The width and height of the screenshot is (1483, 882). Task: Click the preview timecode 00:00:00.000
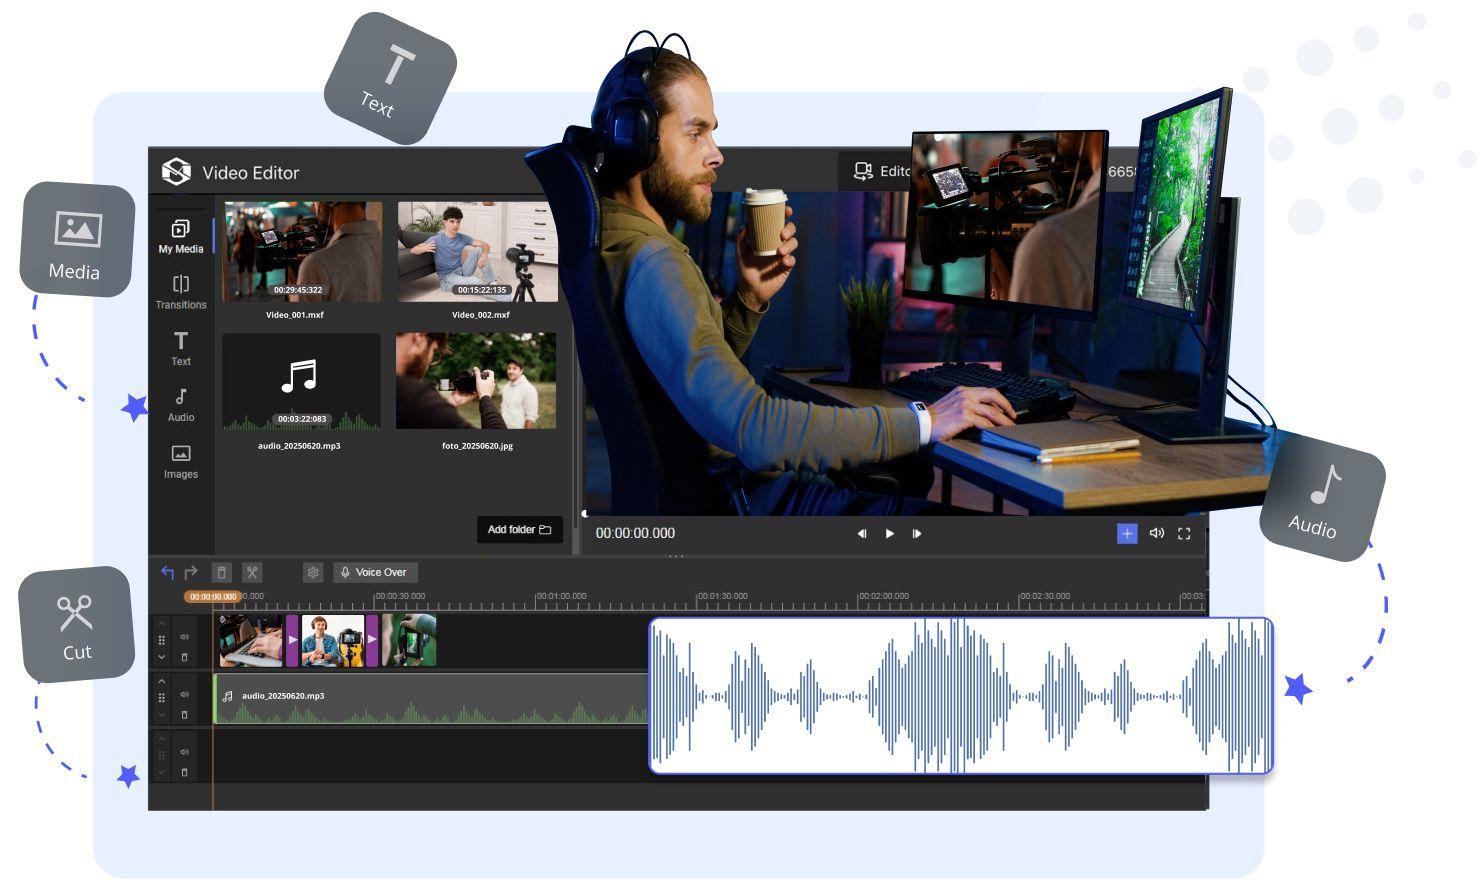point(635,533)
